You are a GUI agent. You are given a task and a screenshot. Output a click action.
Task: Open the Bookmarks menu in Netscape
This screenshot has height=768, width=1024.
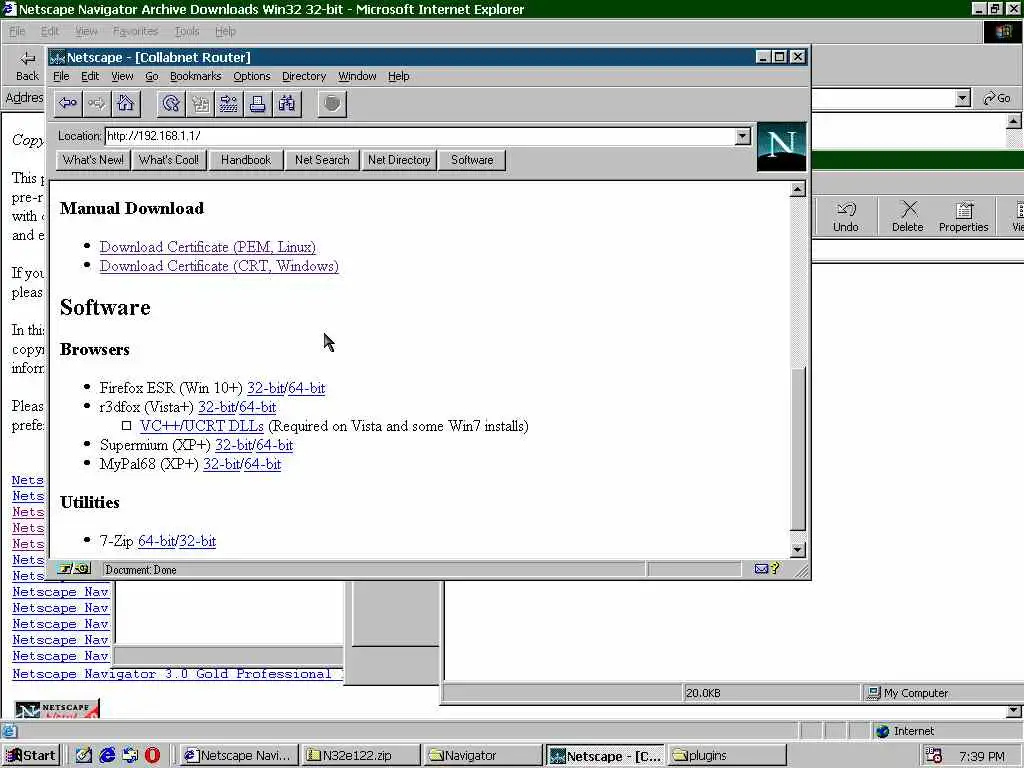pyautogui.click(x=195, y=76)
